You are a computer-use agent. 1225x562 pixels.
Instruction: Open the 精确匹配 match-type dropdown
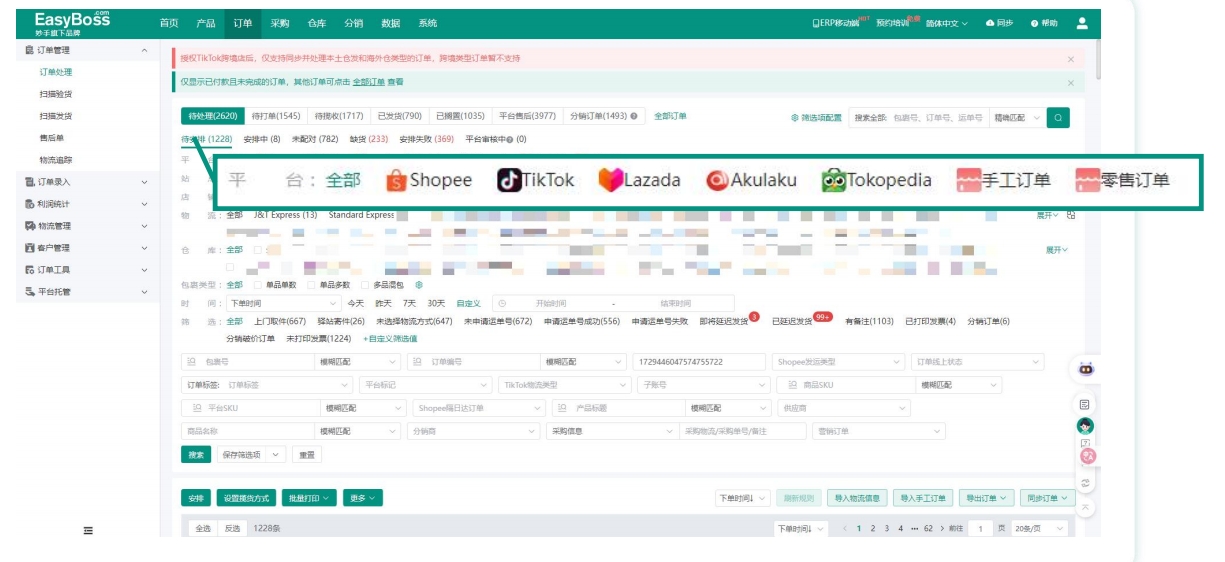[x=1016, y=118]
